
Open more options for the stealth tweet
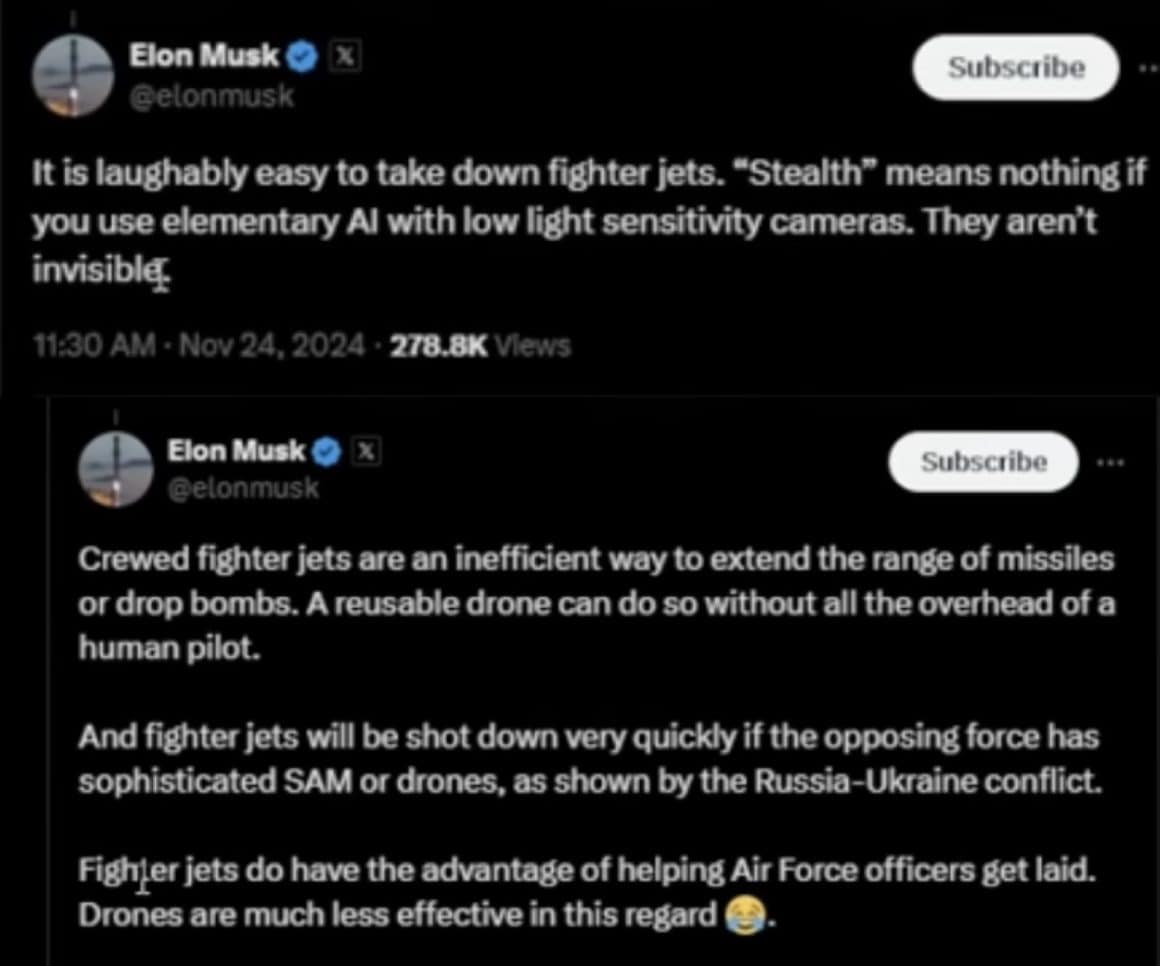point(1147,67)
